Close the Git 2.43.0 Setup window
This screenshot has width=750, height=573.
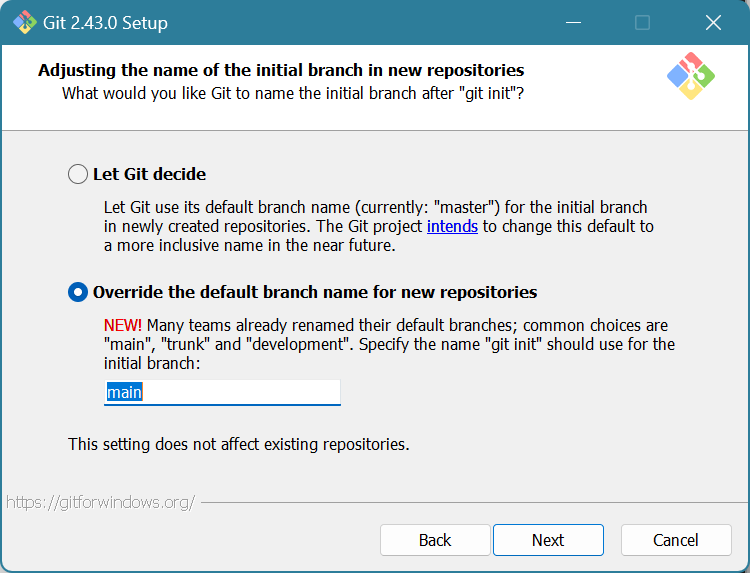(x=712, y=22)
